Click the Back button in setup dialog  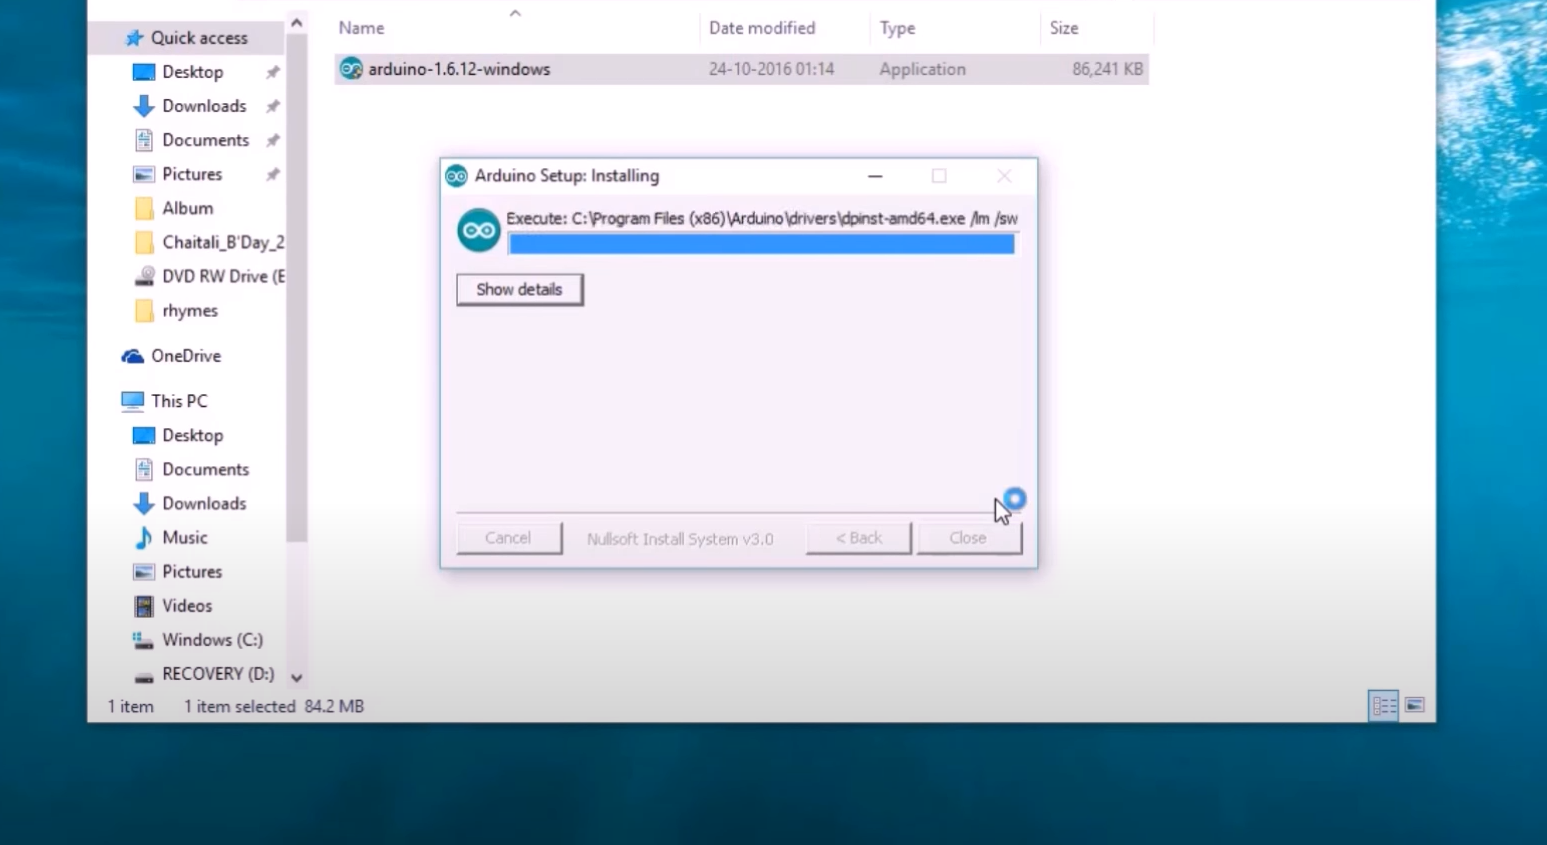point(858,538)
